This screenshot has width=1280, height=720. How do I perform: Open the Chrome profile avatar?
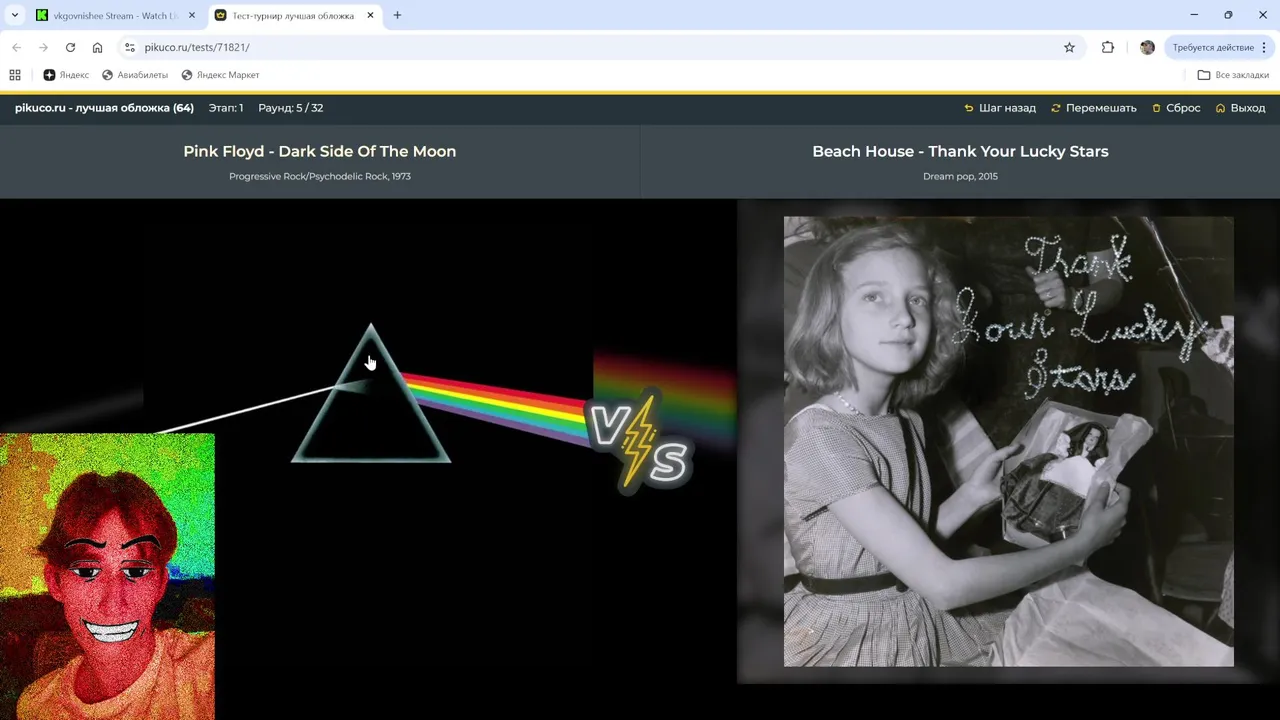(x=1147, y=47)
